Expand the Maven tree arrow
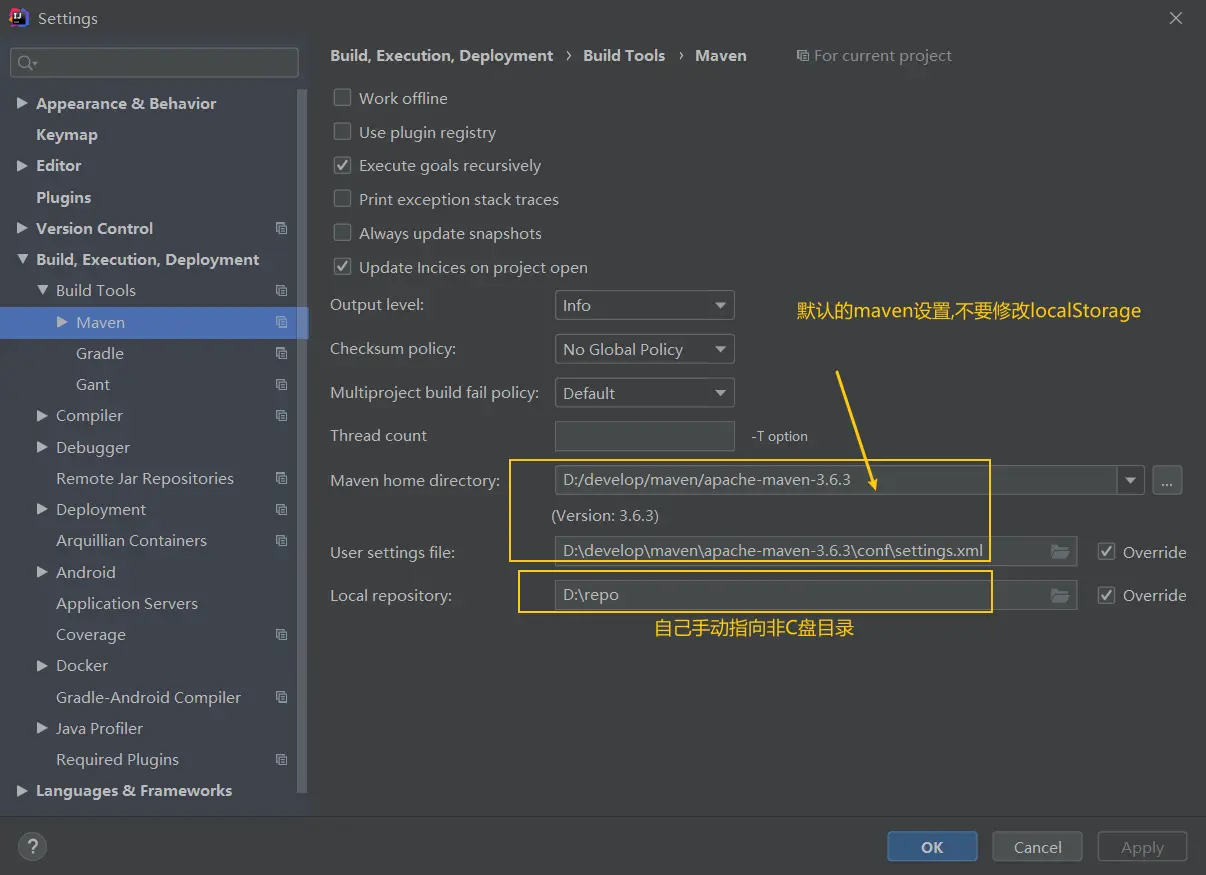The image size is (1206, 875). 62,322
